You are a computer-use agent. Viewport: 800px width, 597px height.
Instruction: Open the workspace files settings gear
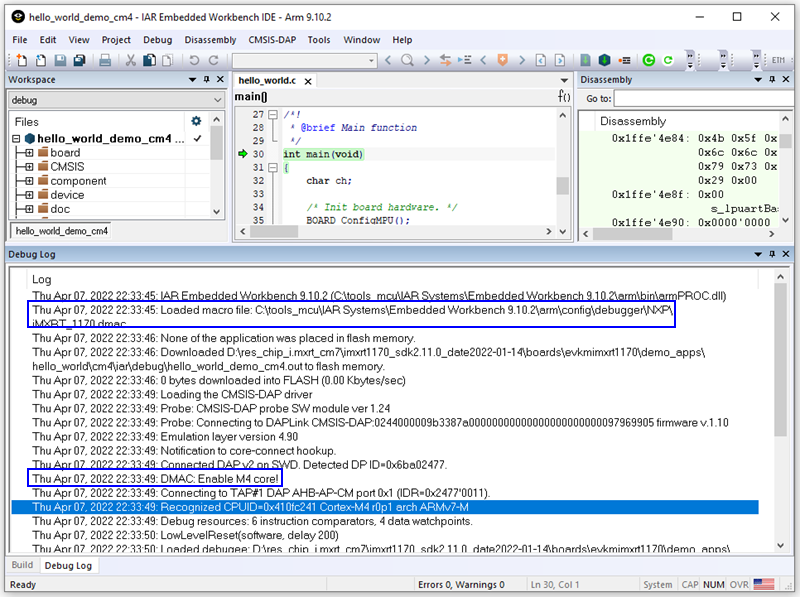[x=196, y=121]
